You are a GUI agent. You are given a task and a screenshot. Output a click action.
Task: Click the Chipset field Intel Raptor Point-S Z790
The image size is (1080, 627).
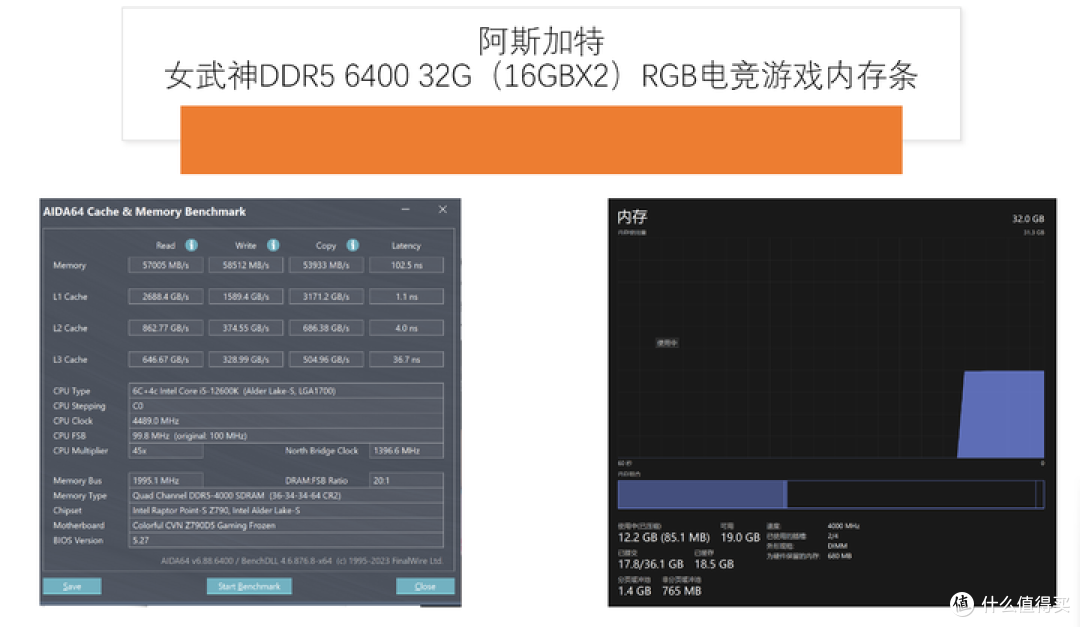click(286, 511)
